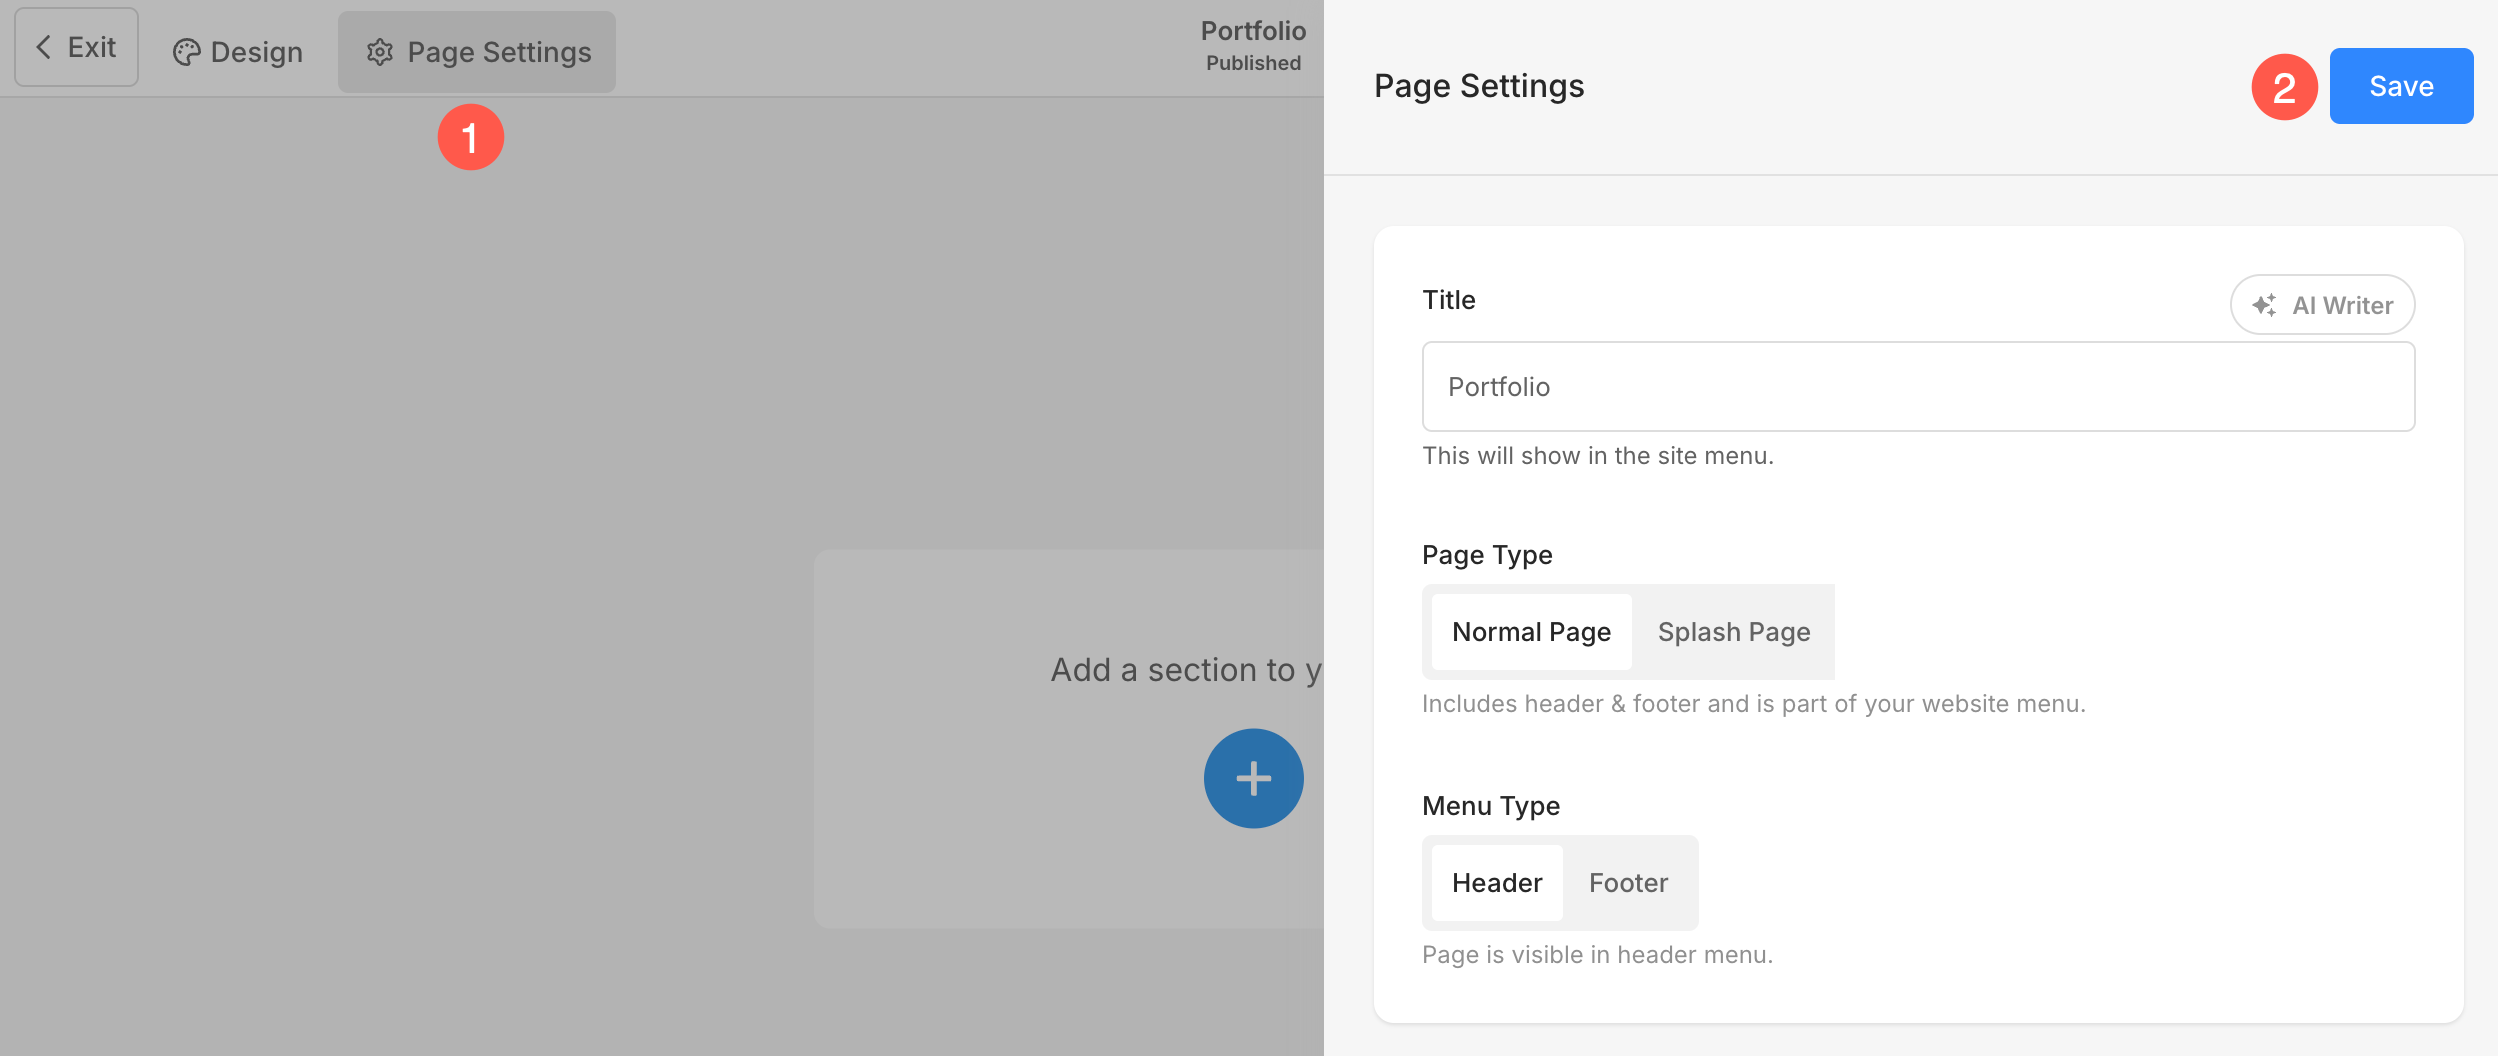
Task: Click the sparkle icon on AI Writer
Action: click(2264, 305)
